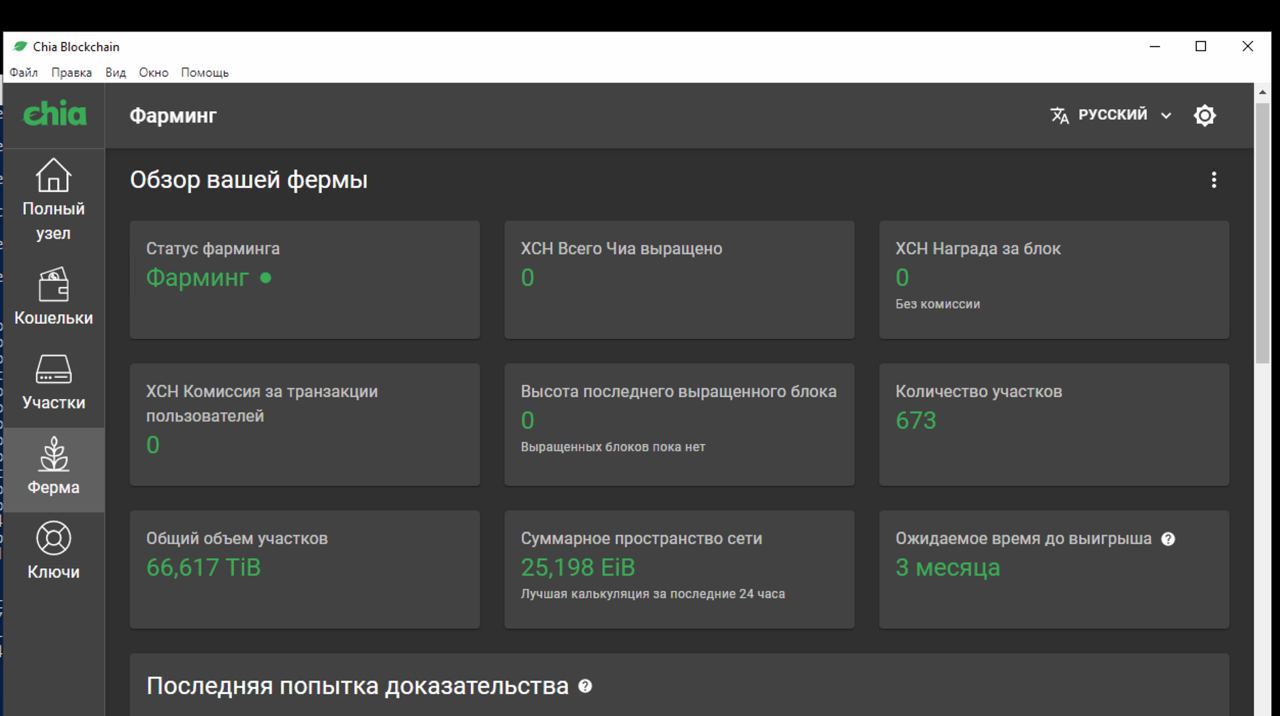The height and width of the screenshot is (716, 1280).
Task: Open the Помощь menu
Action: pyautogui.click(x=205, y=72)
